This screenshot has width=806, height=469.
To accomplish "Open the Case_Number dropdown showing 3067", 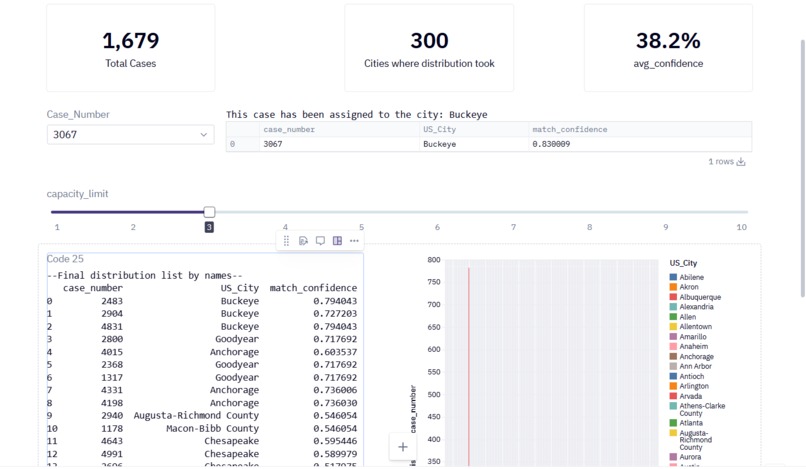I will (131, 135).
